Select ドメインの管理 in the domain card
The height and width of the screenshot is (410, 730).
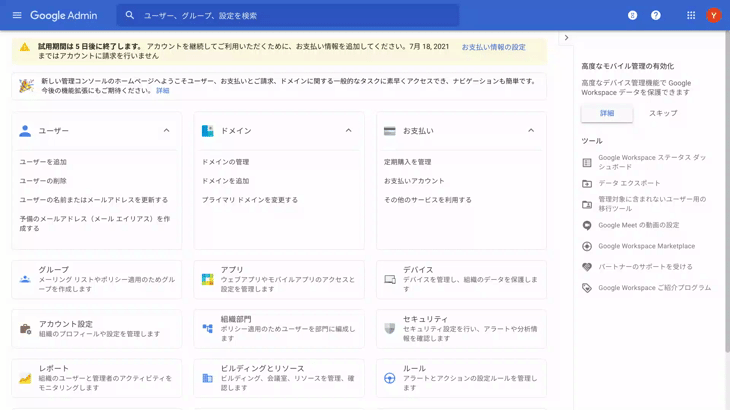tap(225, 162)
